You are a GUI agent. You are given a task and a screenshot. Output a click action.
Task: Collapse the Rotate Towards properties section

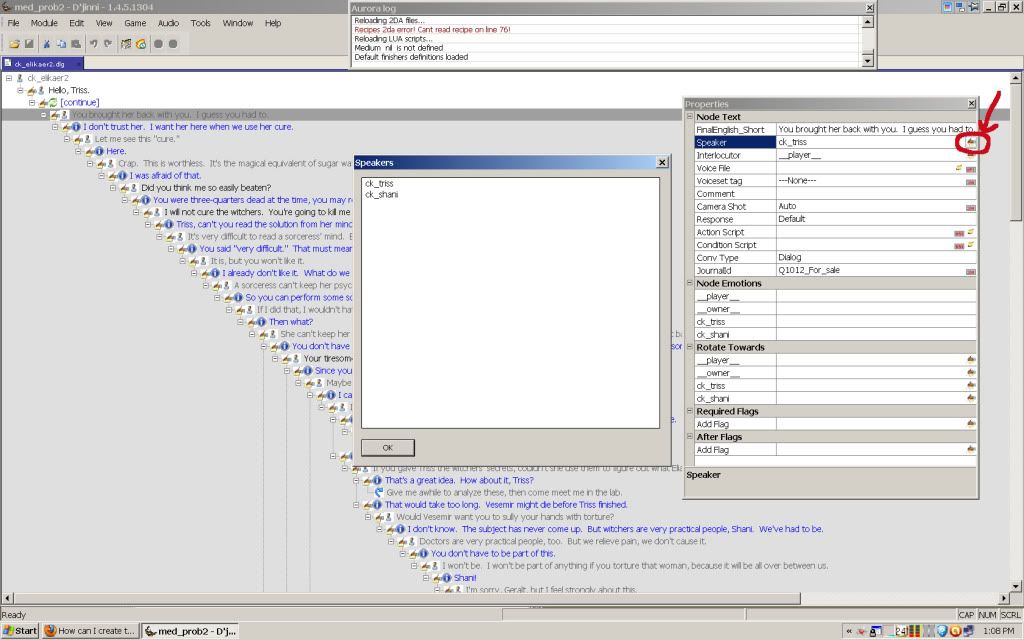tap(689, 347)
